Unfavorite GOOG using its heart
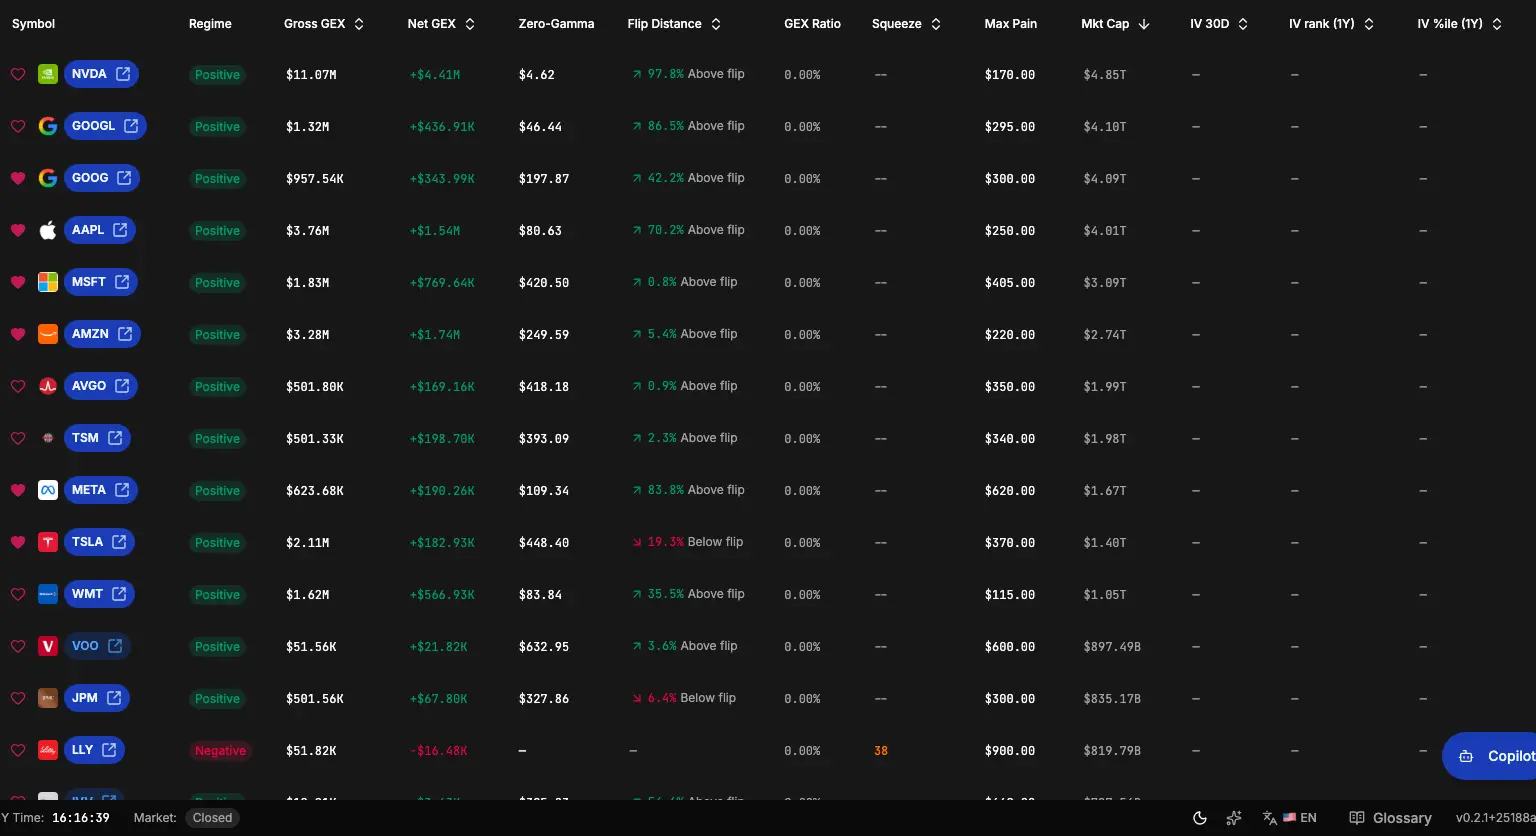The width and height of the screenshot is (1536, 836). point(17,178)
